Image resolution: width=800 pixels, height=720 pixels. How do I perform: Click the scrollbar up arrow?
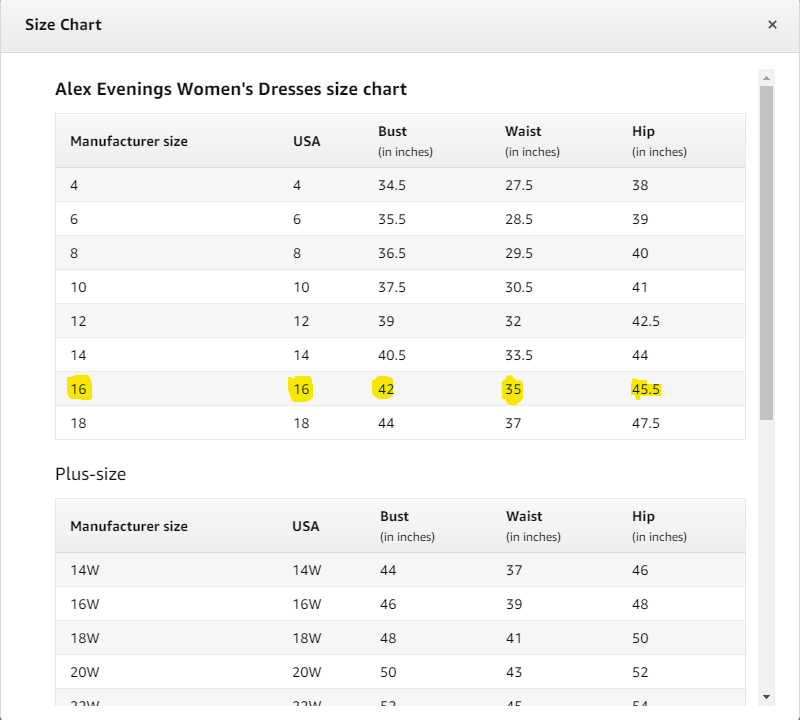[766, 78]
